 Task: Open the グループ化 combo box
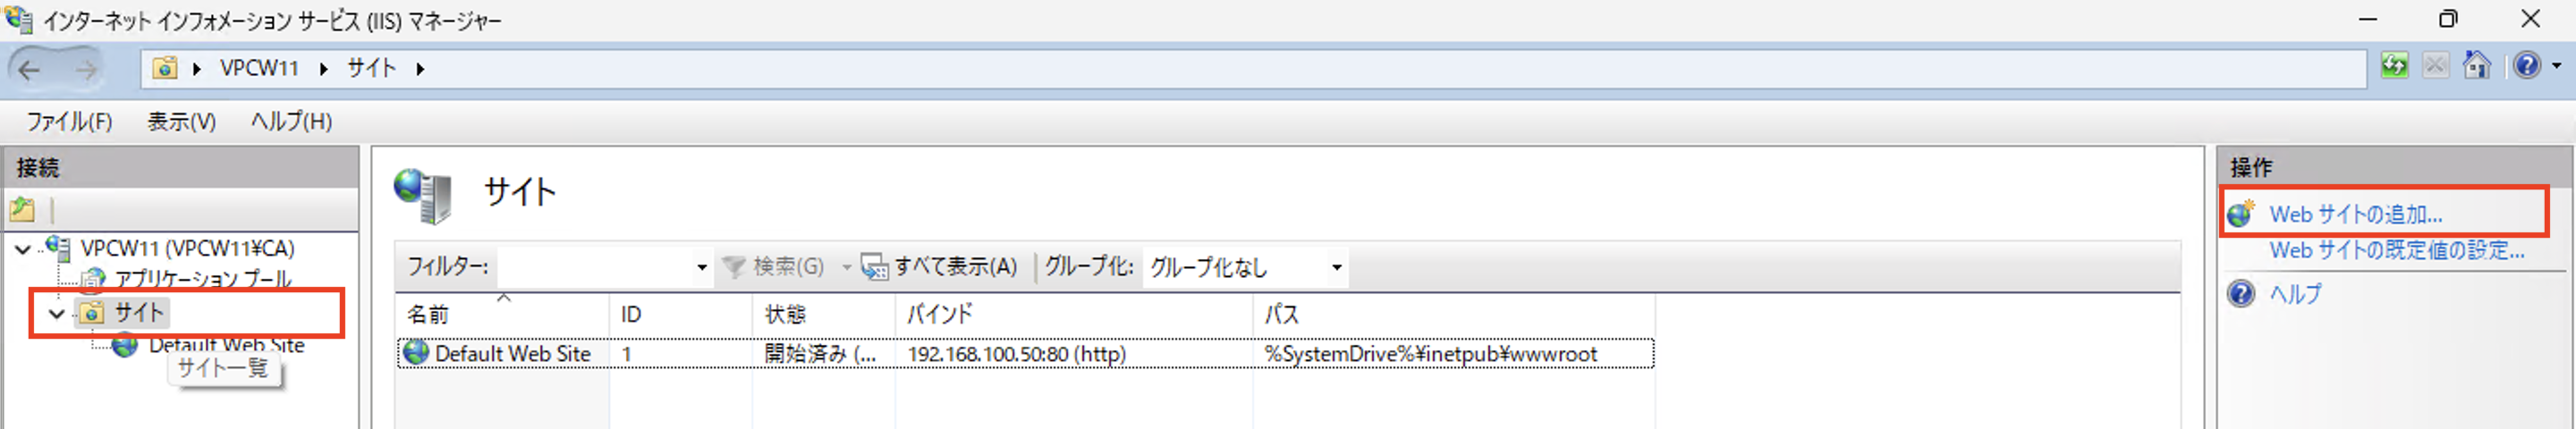click(1245, 267)
